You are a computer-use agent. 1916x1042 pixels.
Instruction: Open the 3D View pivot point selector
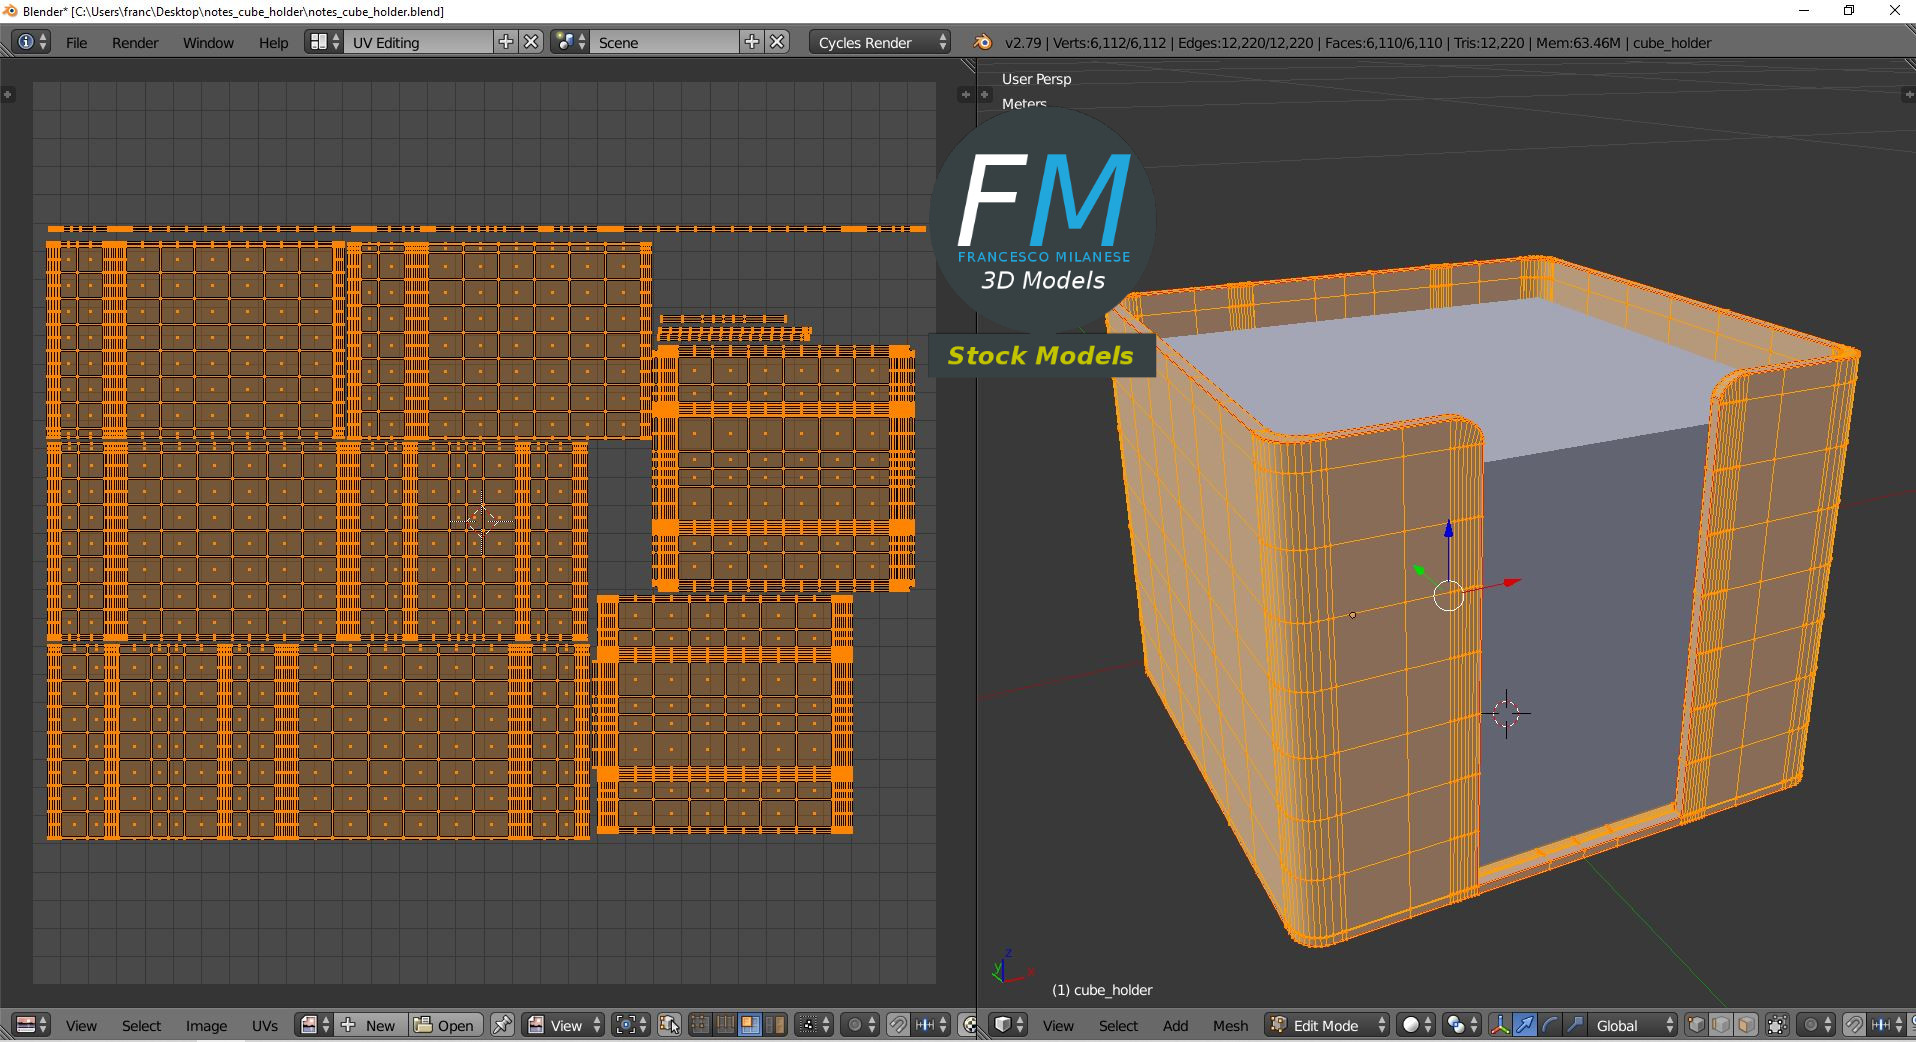[x=1462, y=1025]
